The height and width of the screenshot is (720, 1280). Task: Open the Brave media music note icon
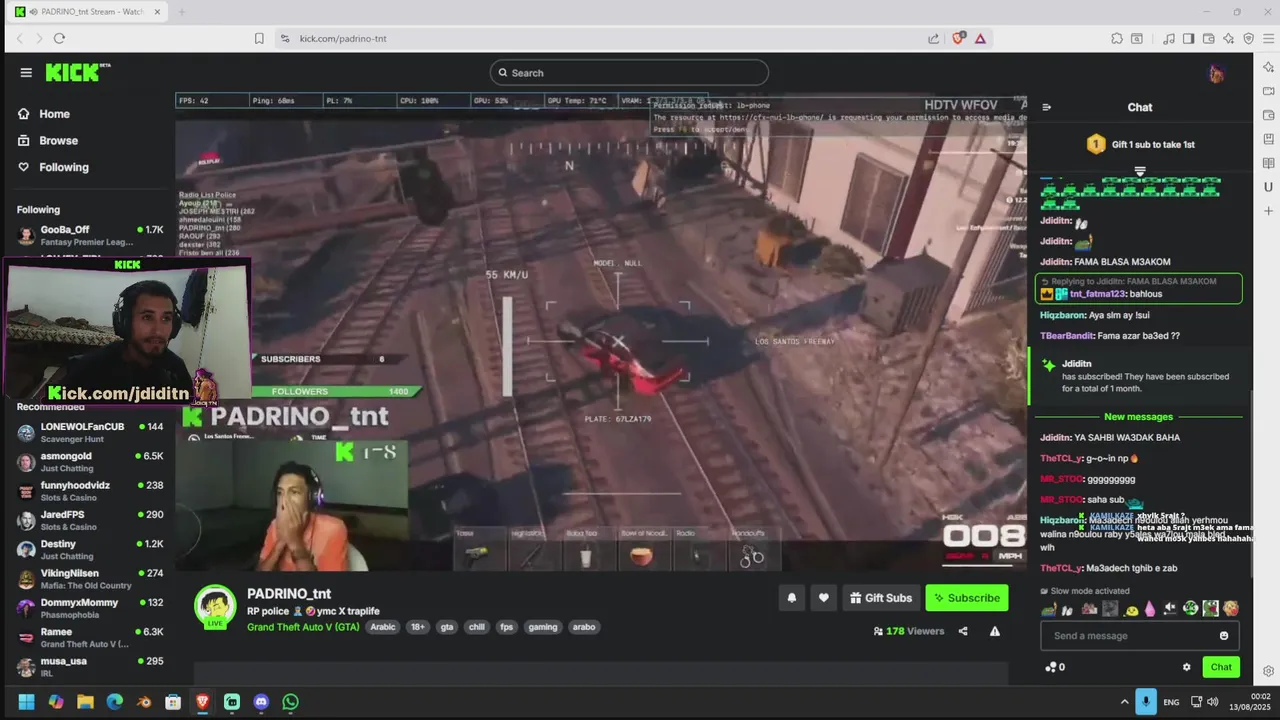(1168, 38)
